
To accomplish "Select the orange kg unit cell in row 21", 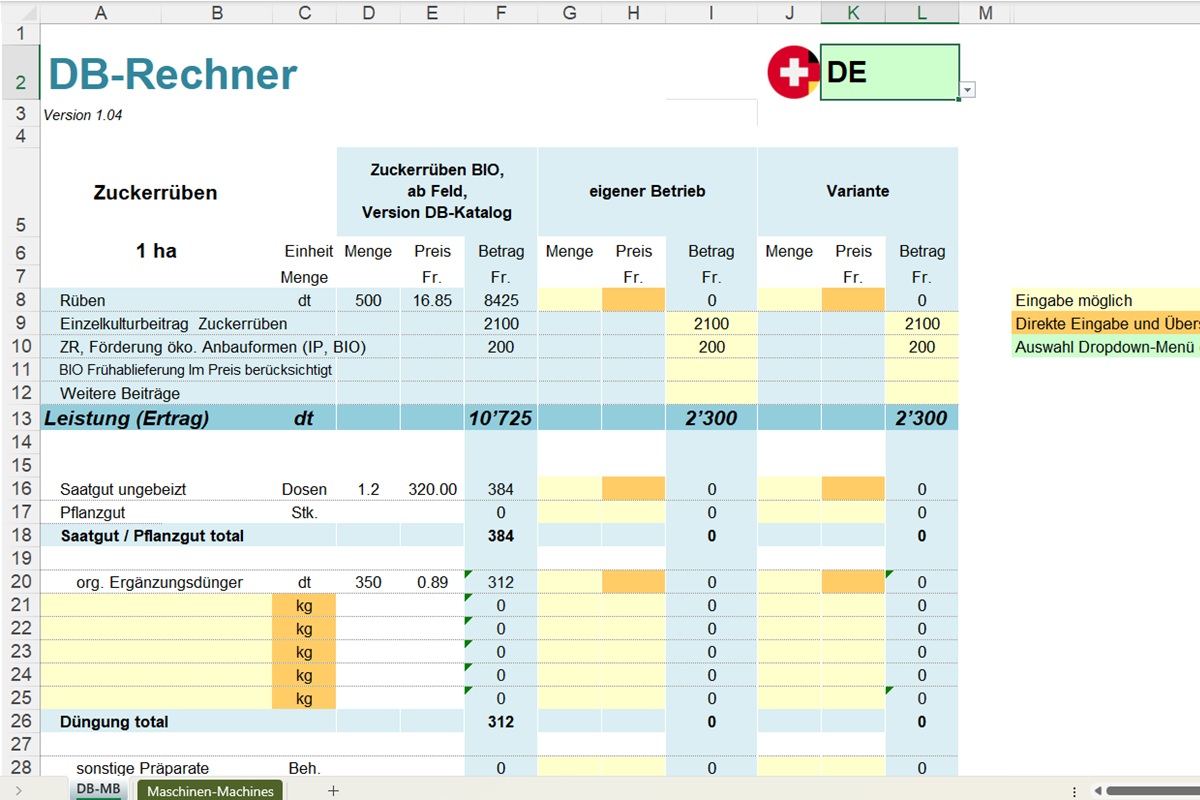I will (x=304, y=605).
